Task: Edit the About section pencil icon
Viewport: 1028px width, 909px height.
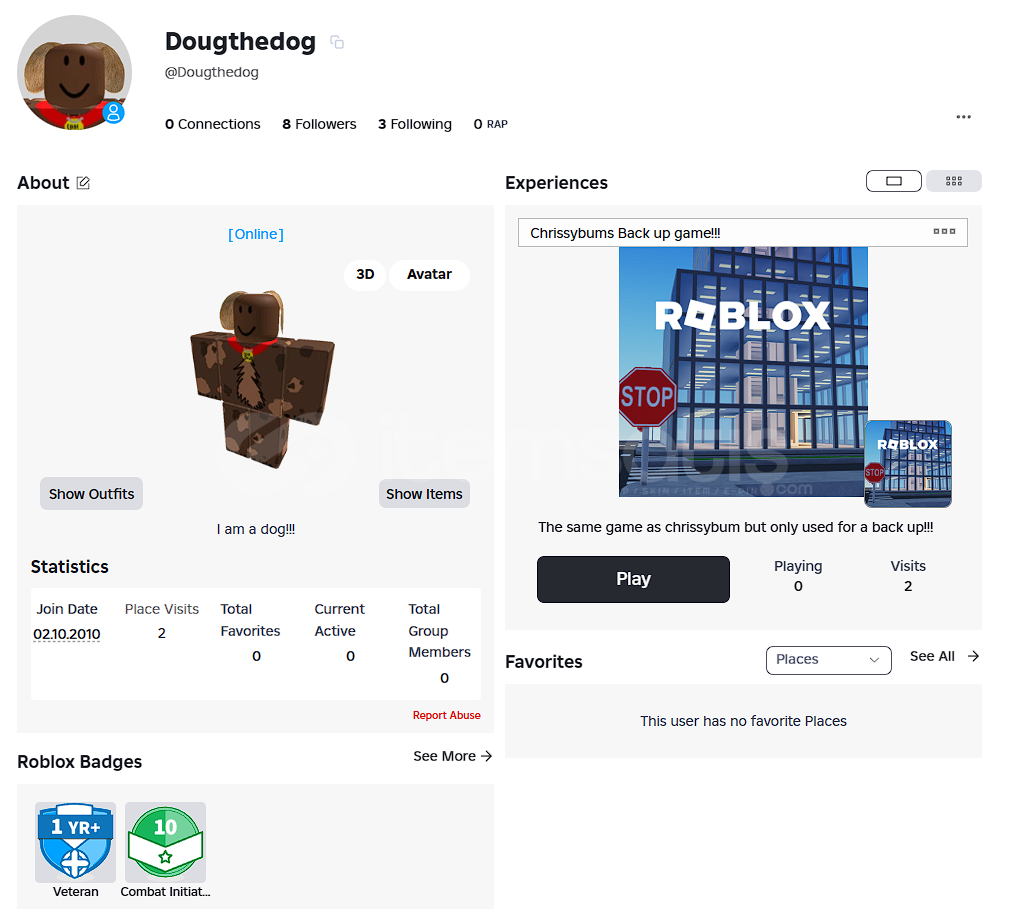Action: [83, 183]
